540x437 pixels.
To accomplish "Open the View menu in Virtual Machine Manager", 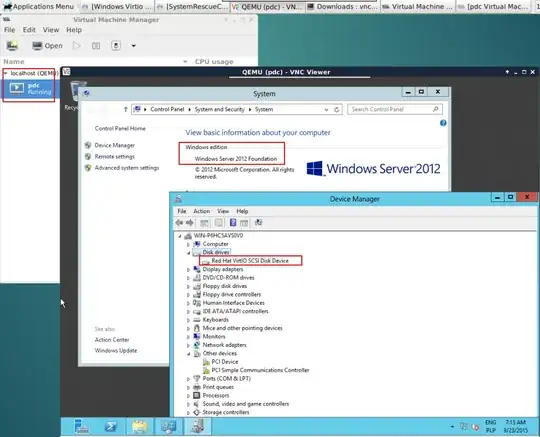I will pyautogui.click(x=51, y=30).
